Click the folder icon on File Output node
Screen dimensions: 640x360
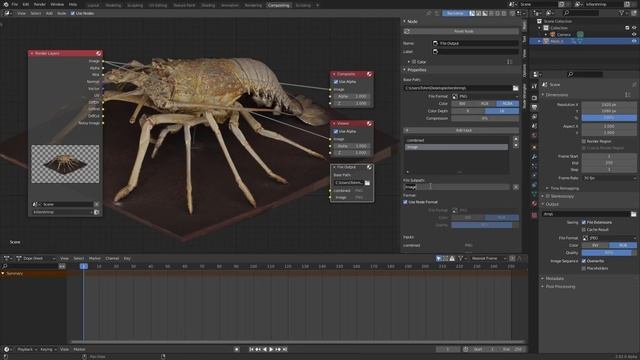367,183
